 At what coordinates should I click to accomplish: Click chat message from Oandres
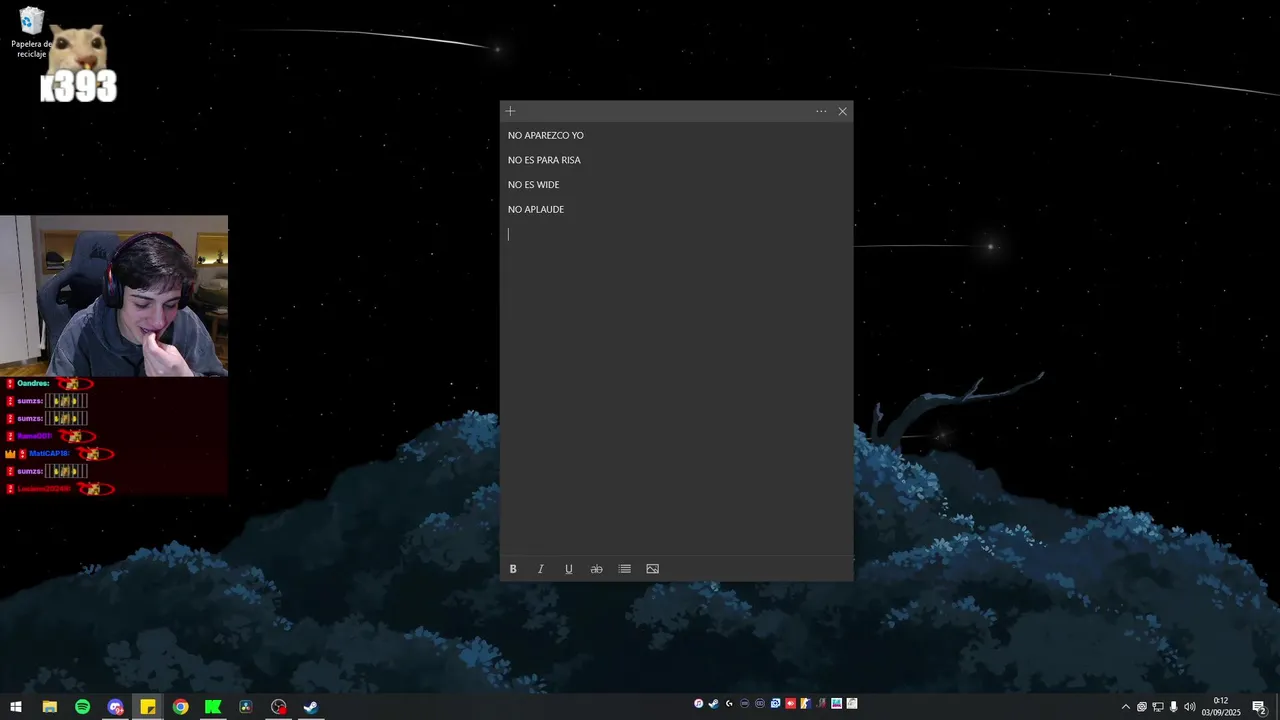coord(50,383)
